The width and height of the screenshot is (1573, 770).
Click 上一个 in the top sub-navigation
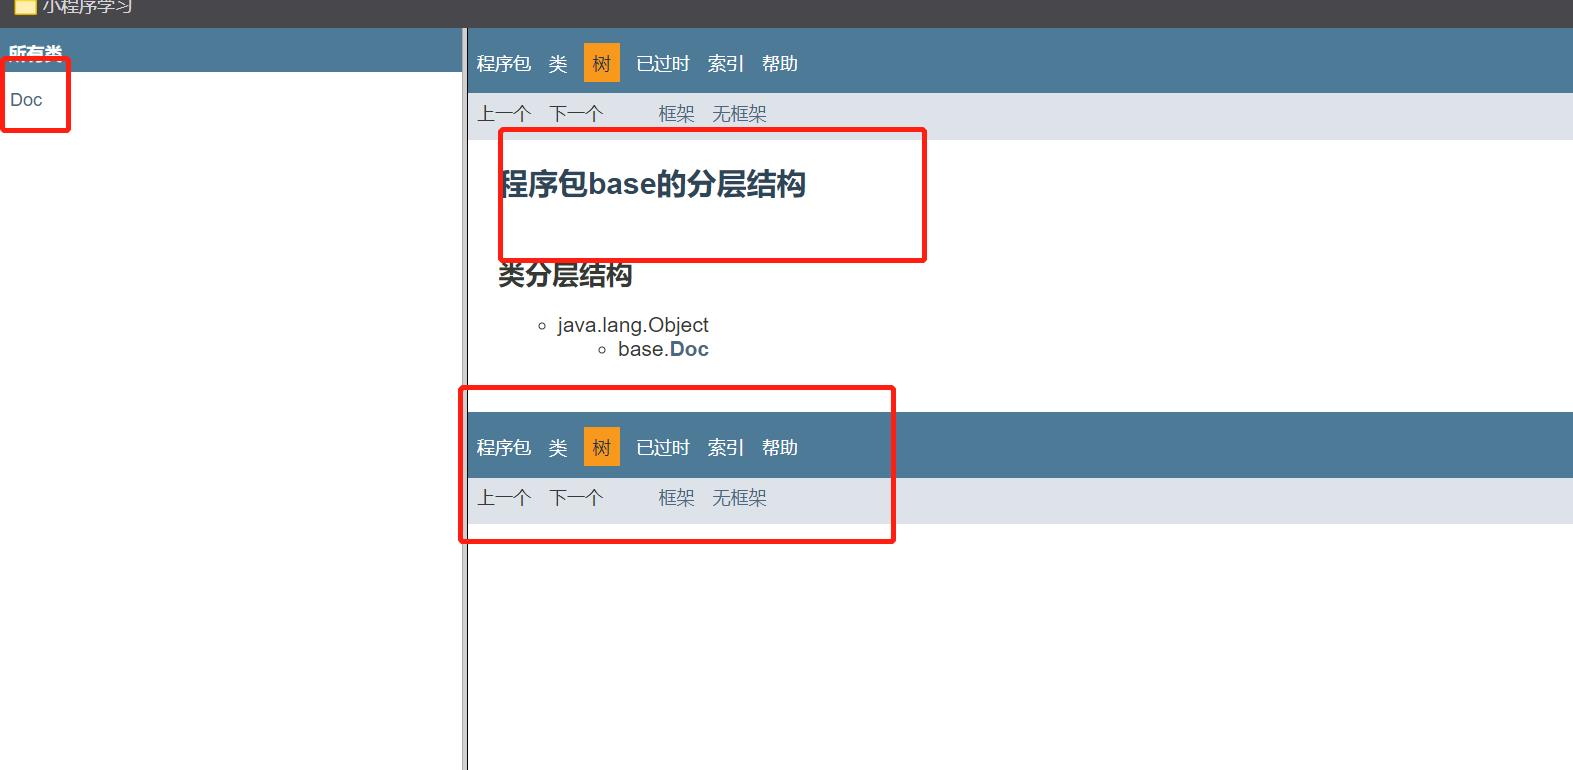tap(503, 114)
